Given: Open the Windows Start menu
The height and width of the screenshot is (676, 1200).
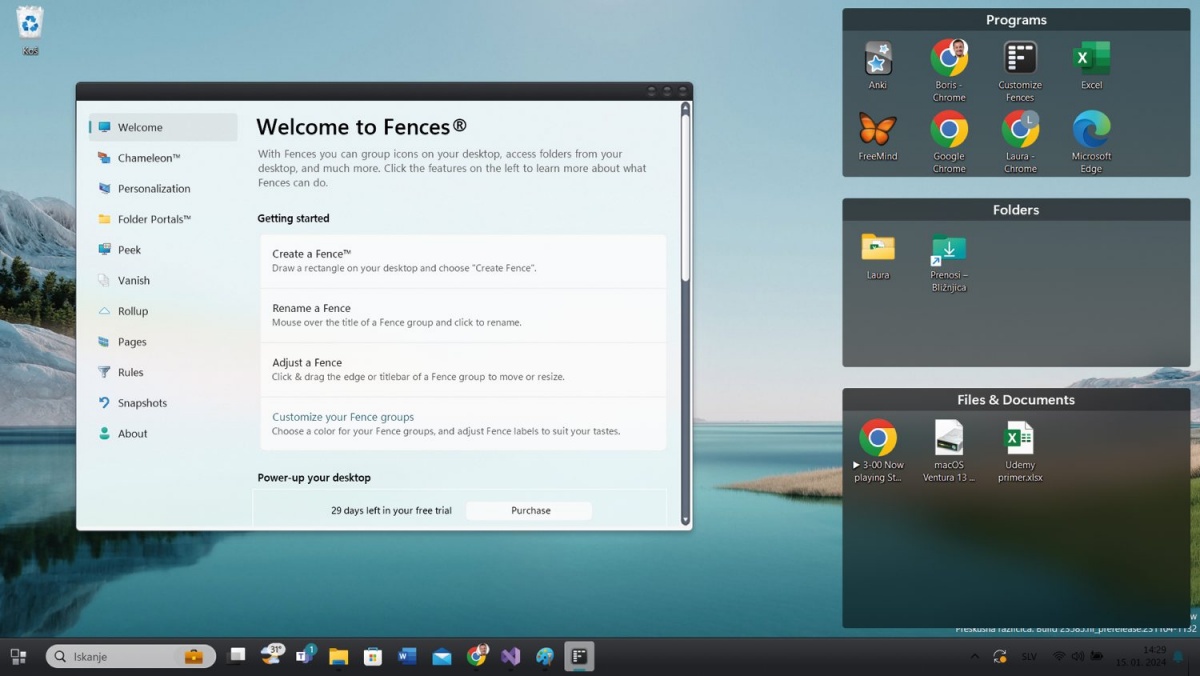Looking at the screenshot, I should tap(18, 656).
